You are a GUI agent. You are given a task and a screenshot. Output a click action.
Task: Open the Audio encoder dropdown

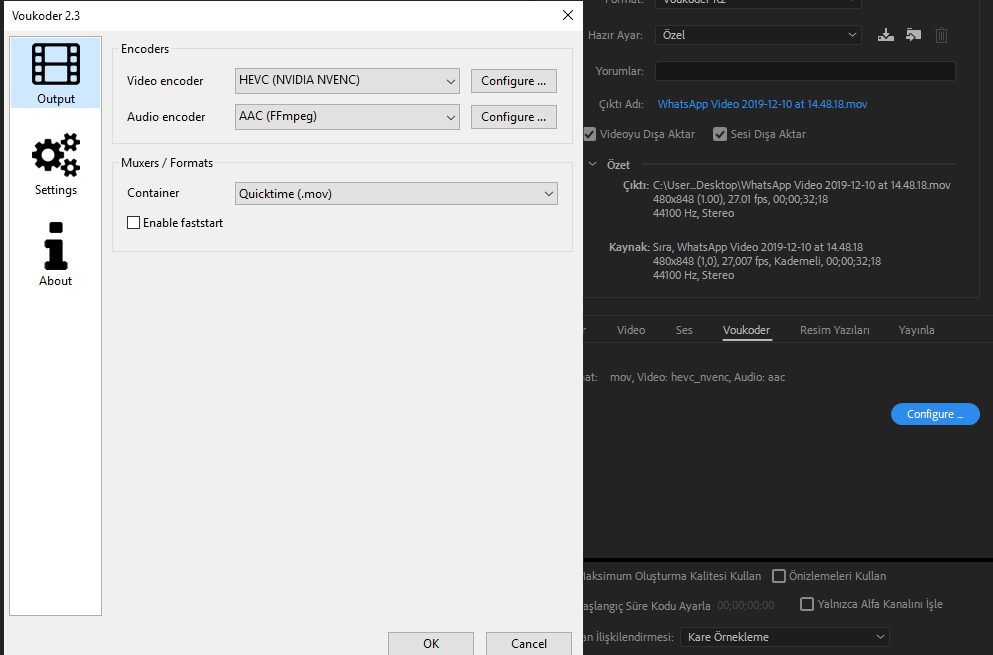pyautogui.click(x=347, y=117)
